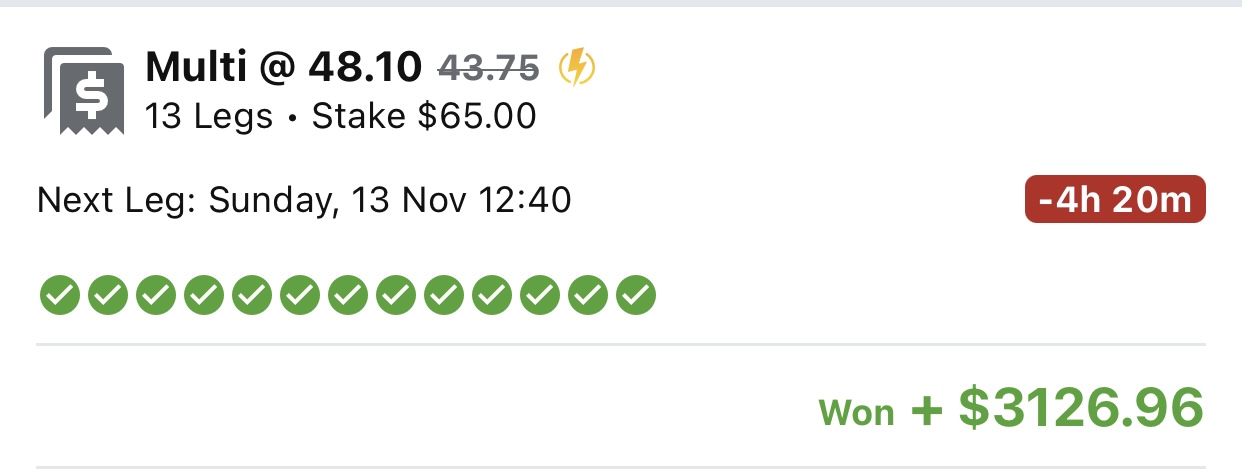This screenshot has width=1242, height=474.
Task: Tap the yellow lightning boost icon
Action: [577, 67]
